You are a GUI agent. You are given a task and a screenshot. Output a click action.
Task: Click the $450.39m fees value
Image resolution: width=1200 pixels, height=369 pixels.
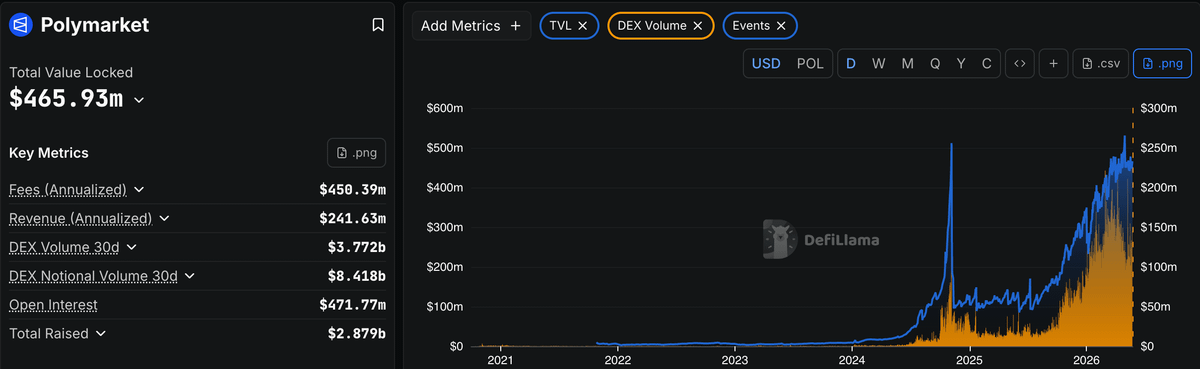pos(352,189)
